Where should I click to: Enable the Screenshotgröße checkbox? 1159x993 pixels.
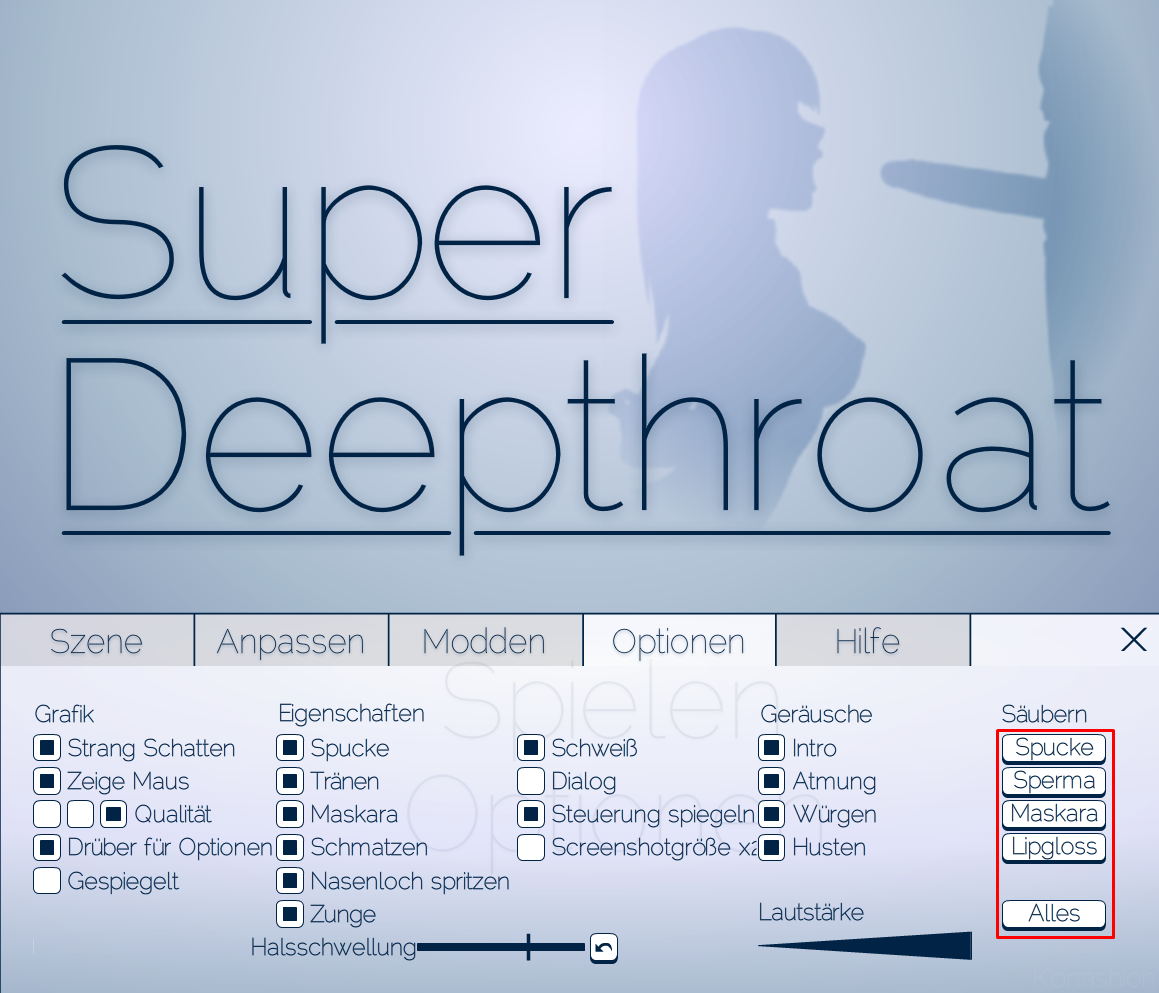pyautogui.click(x=531, y=847)
